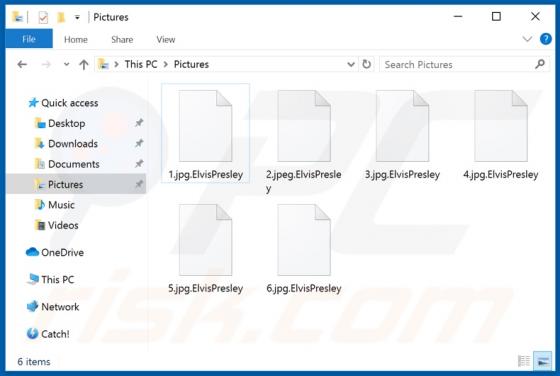Click Properties icon in quick access toolbar
Screen dimensions: 560x376
43,17
